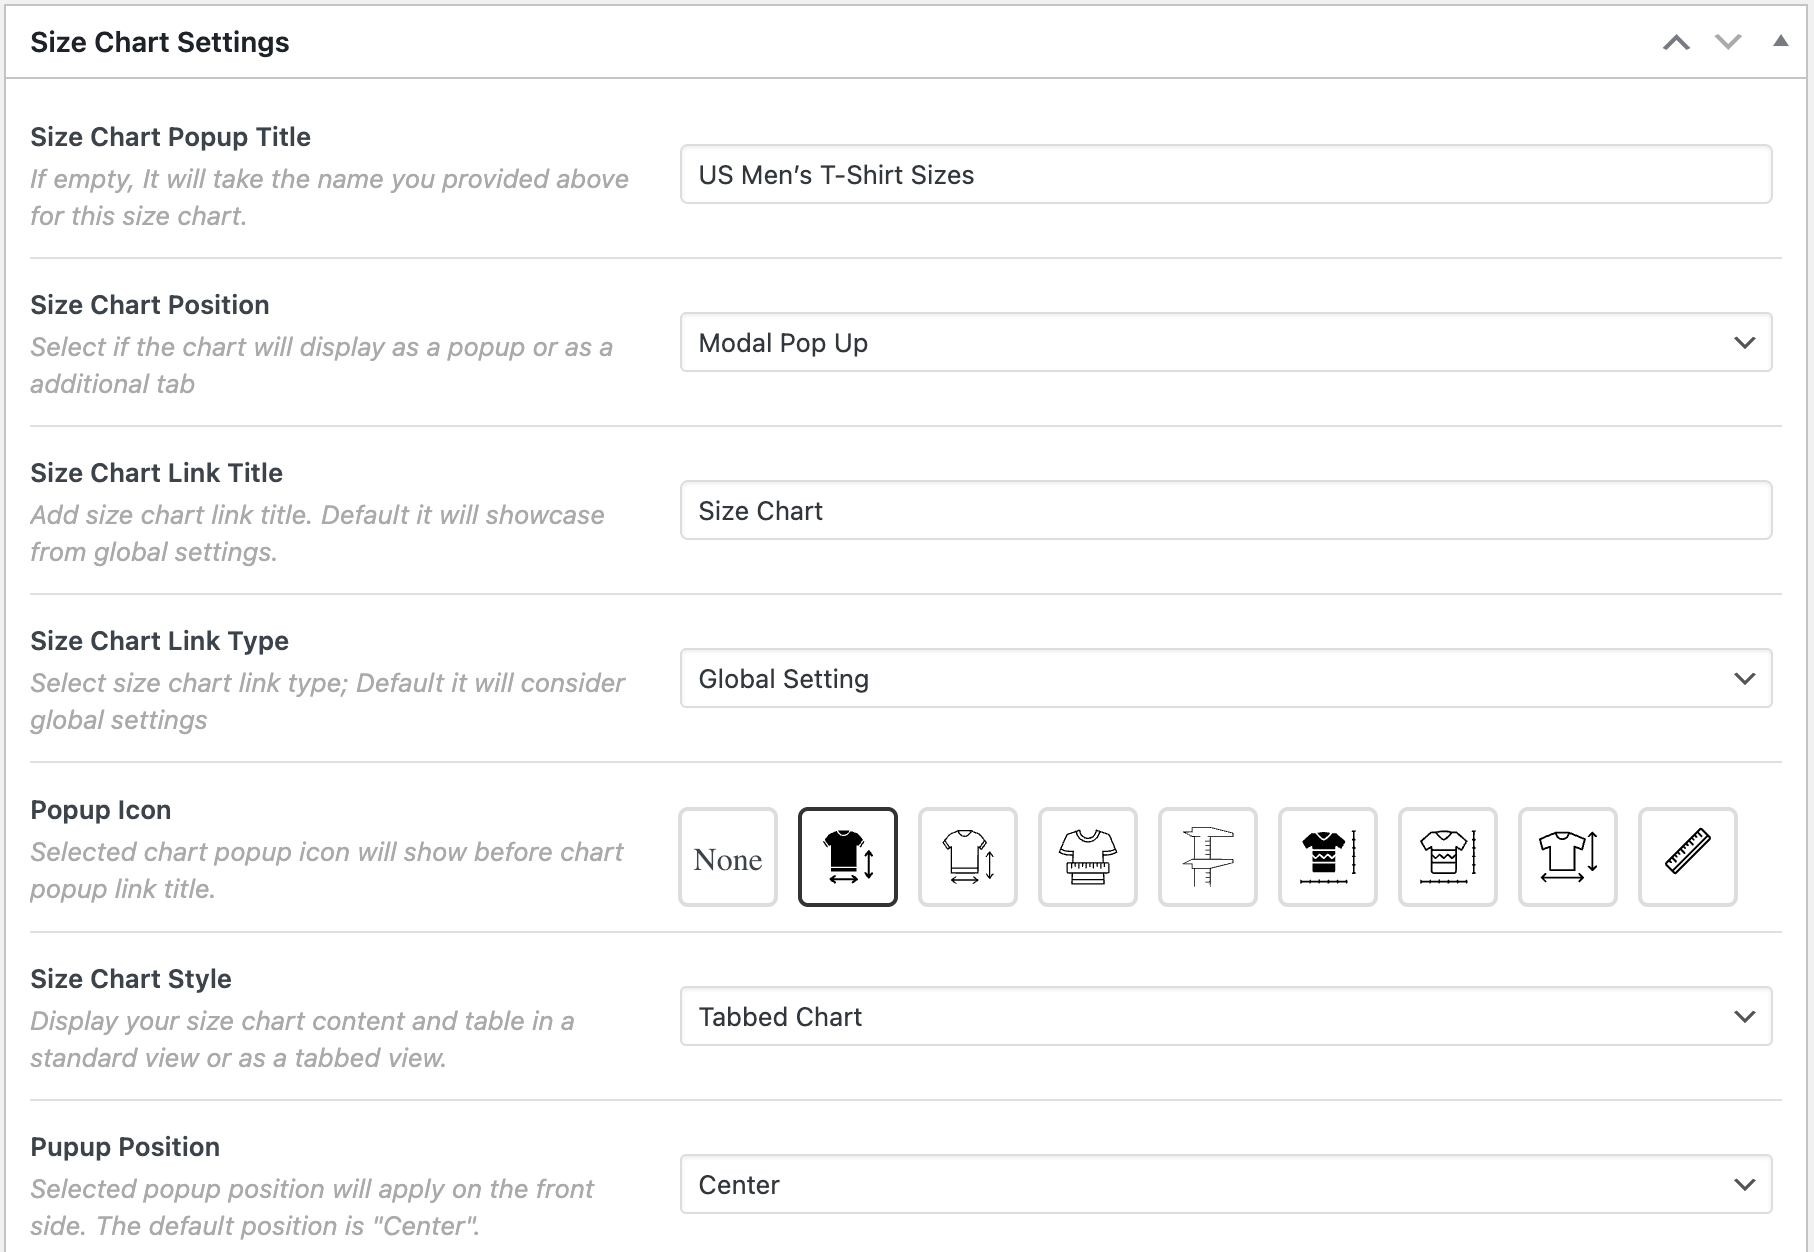Focus the Size Chart Link Title field
Screen dimensions: 1814x1252
[1225, 511]
